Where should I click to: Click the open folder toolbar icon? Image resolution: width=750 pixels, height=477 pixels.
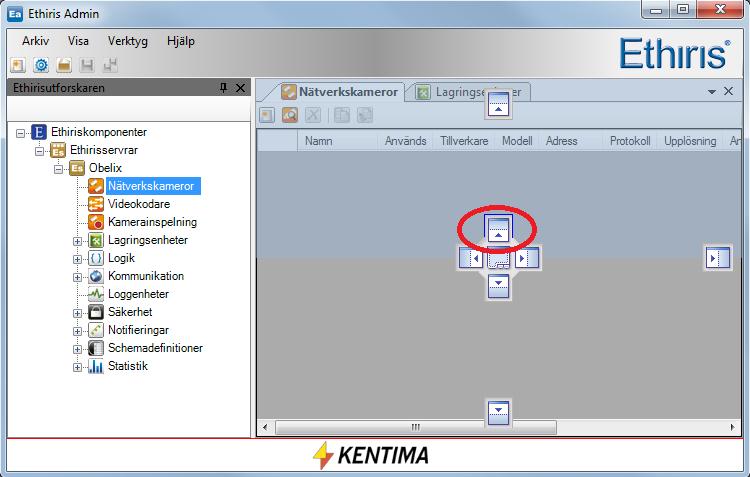64,65
